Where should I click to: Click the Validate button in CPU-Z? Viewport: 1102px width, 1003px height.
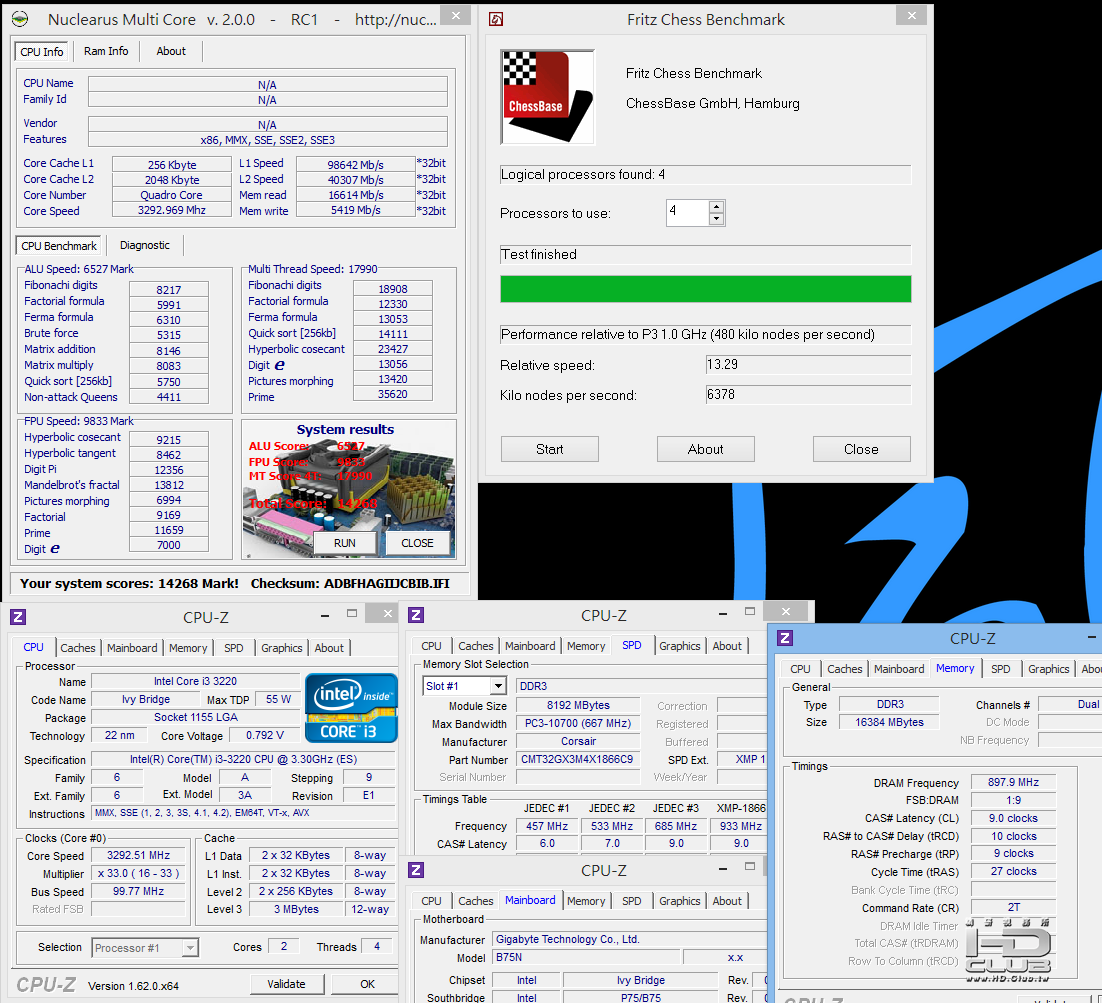pyautogui.click(x=286, y=984)
